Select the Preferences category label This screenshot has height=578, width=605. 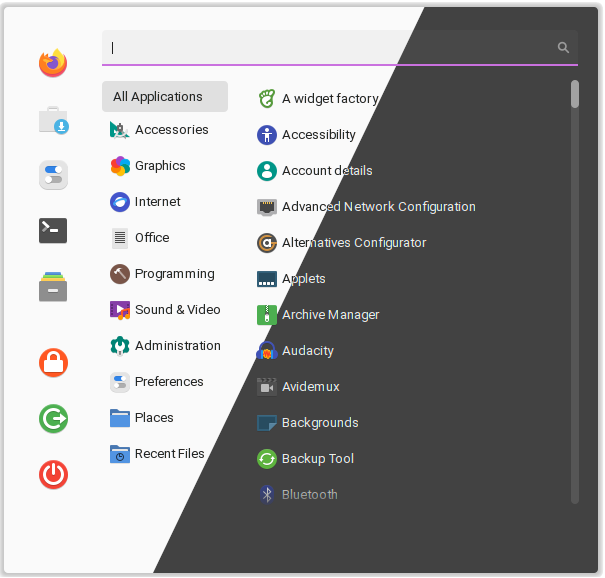[169, 382]
